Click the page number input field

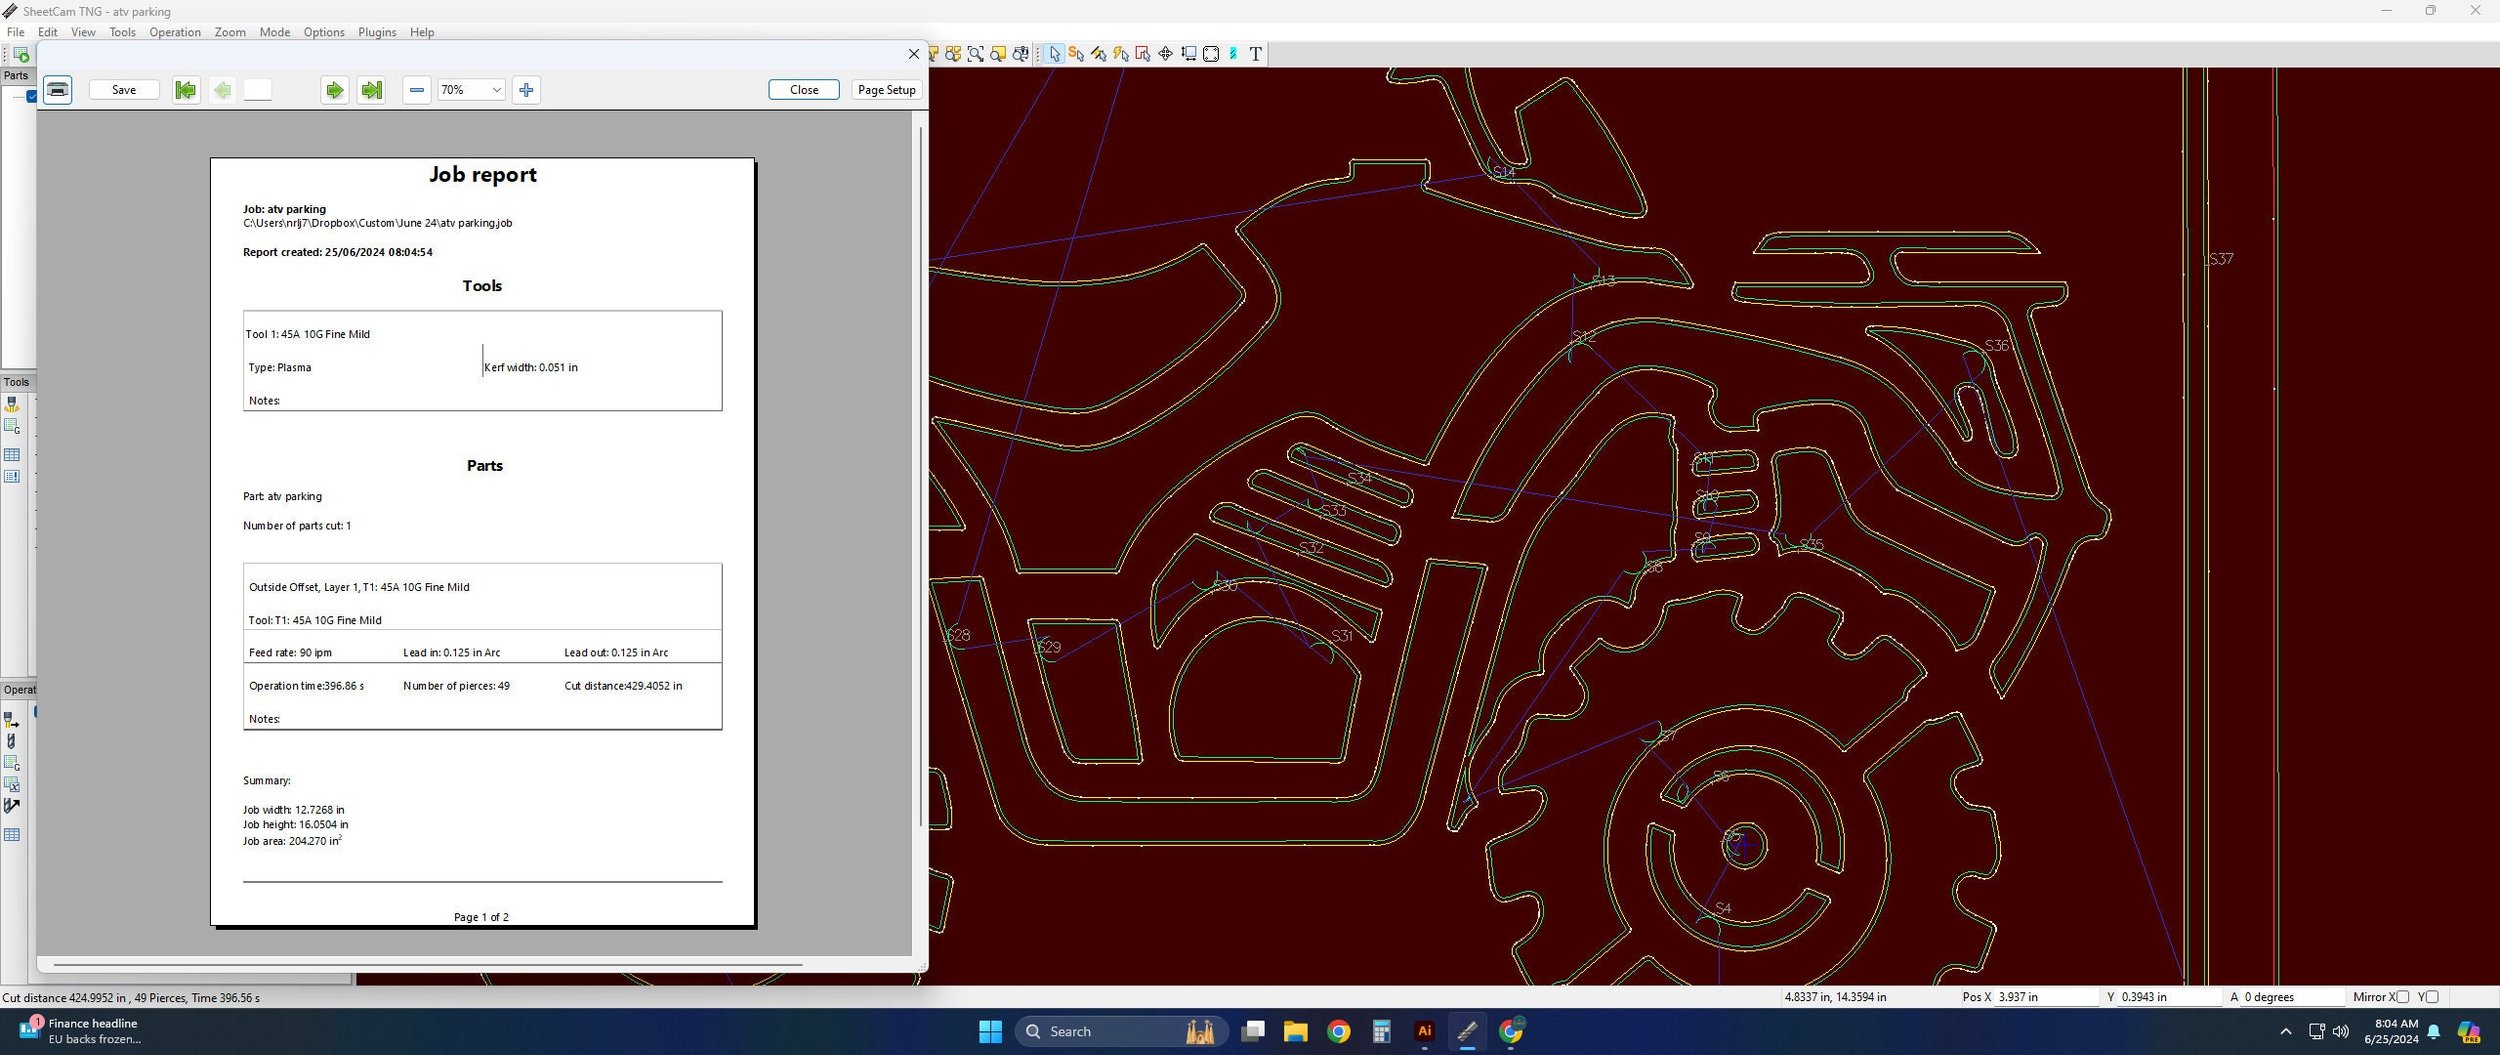pyautogui.click(x=257, y=90)
